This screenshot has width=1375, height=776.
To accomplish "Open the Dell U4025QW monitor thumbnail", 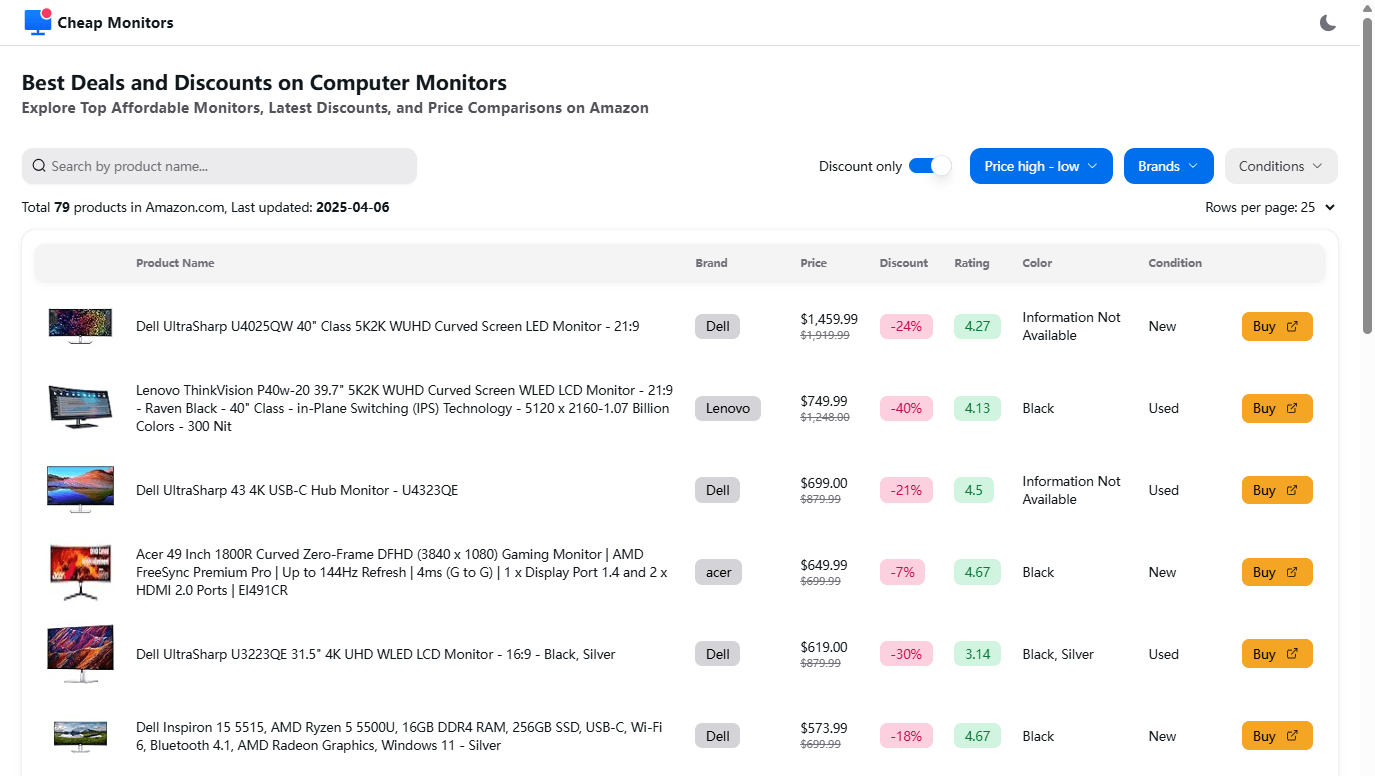I will pos(80,326).
